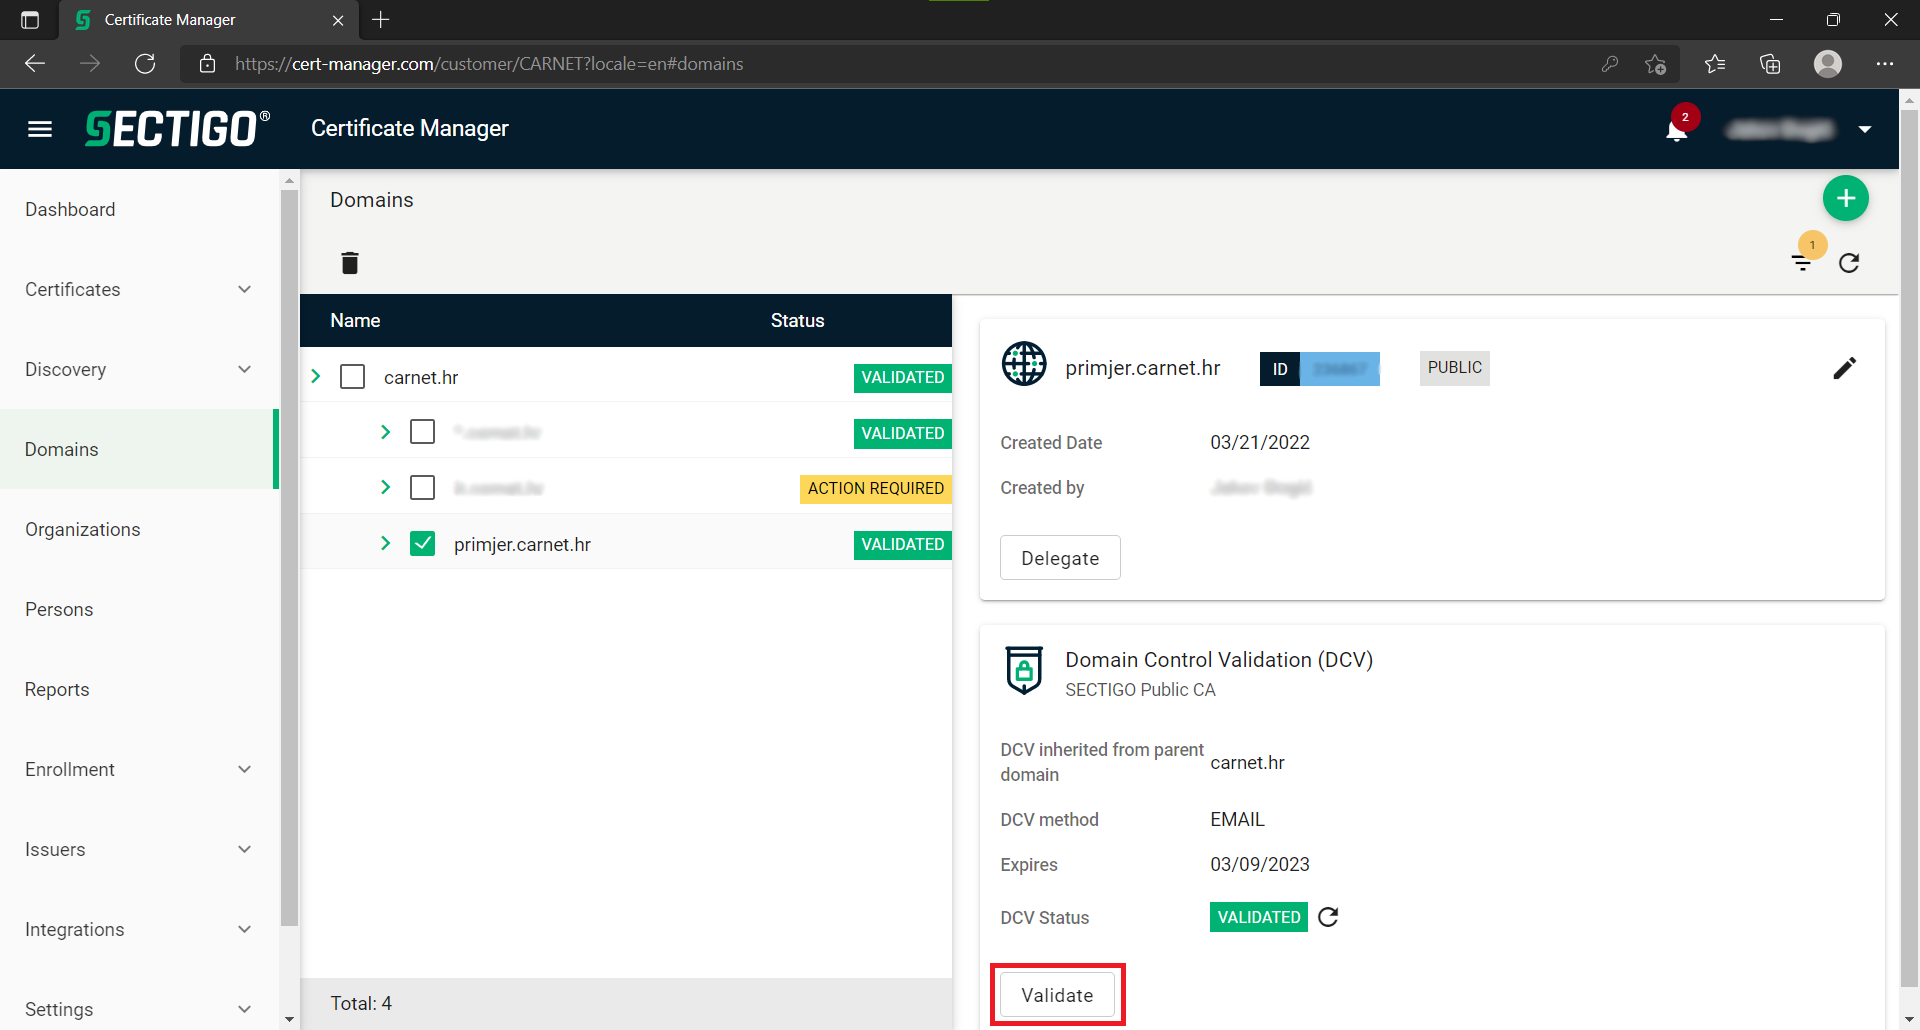Viewport: 1920px width, 1030px height.
Task: Edit primjer.carnet.hr with pencil icon
Action: 1844,368
